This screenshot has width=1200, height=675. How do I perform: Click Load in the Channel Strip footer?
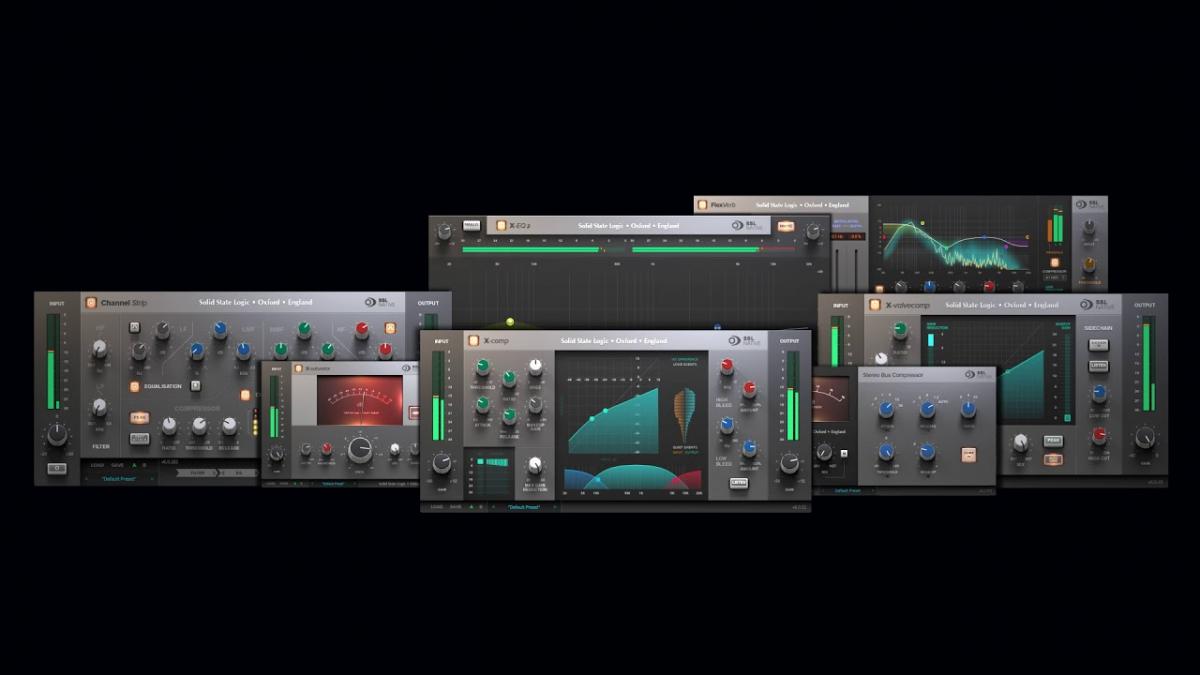97,465
